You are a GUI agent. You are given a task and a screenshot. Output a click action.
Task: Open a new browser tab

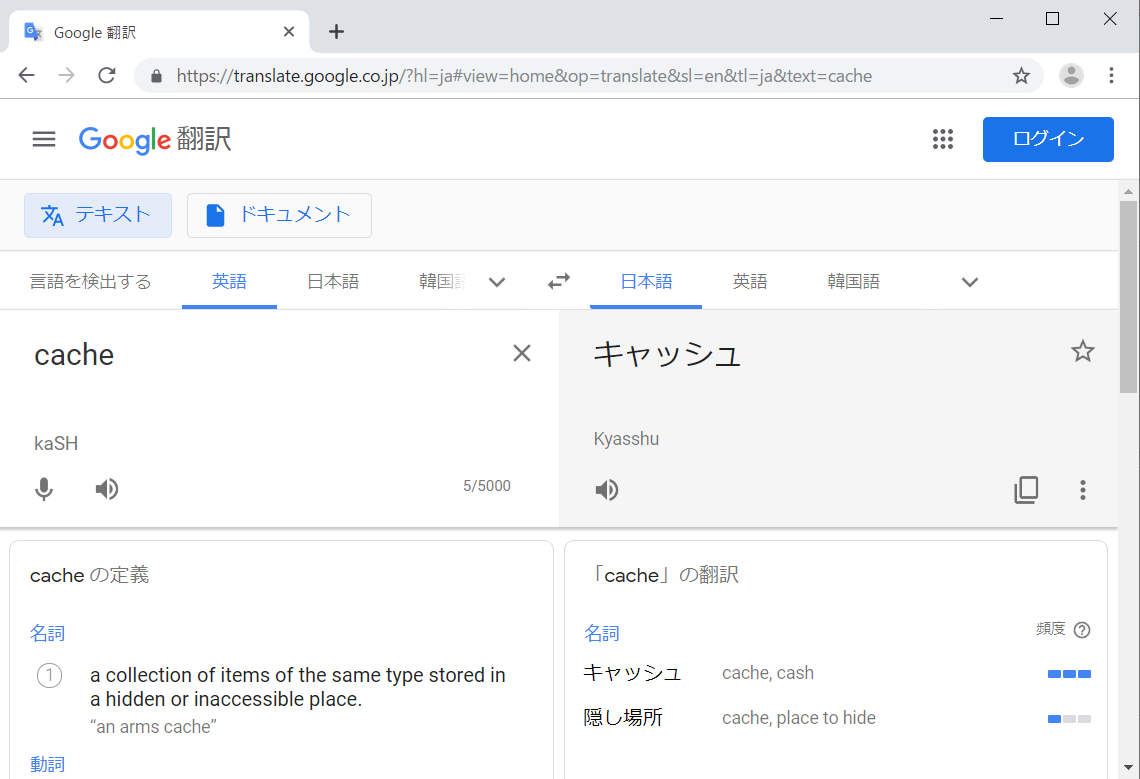[336, 31]
